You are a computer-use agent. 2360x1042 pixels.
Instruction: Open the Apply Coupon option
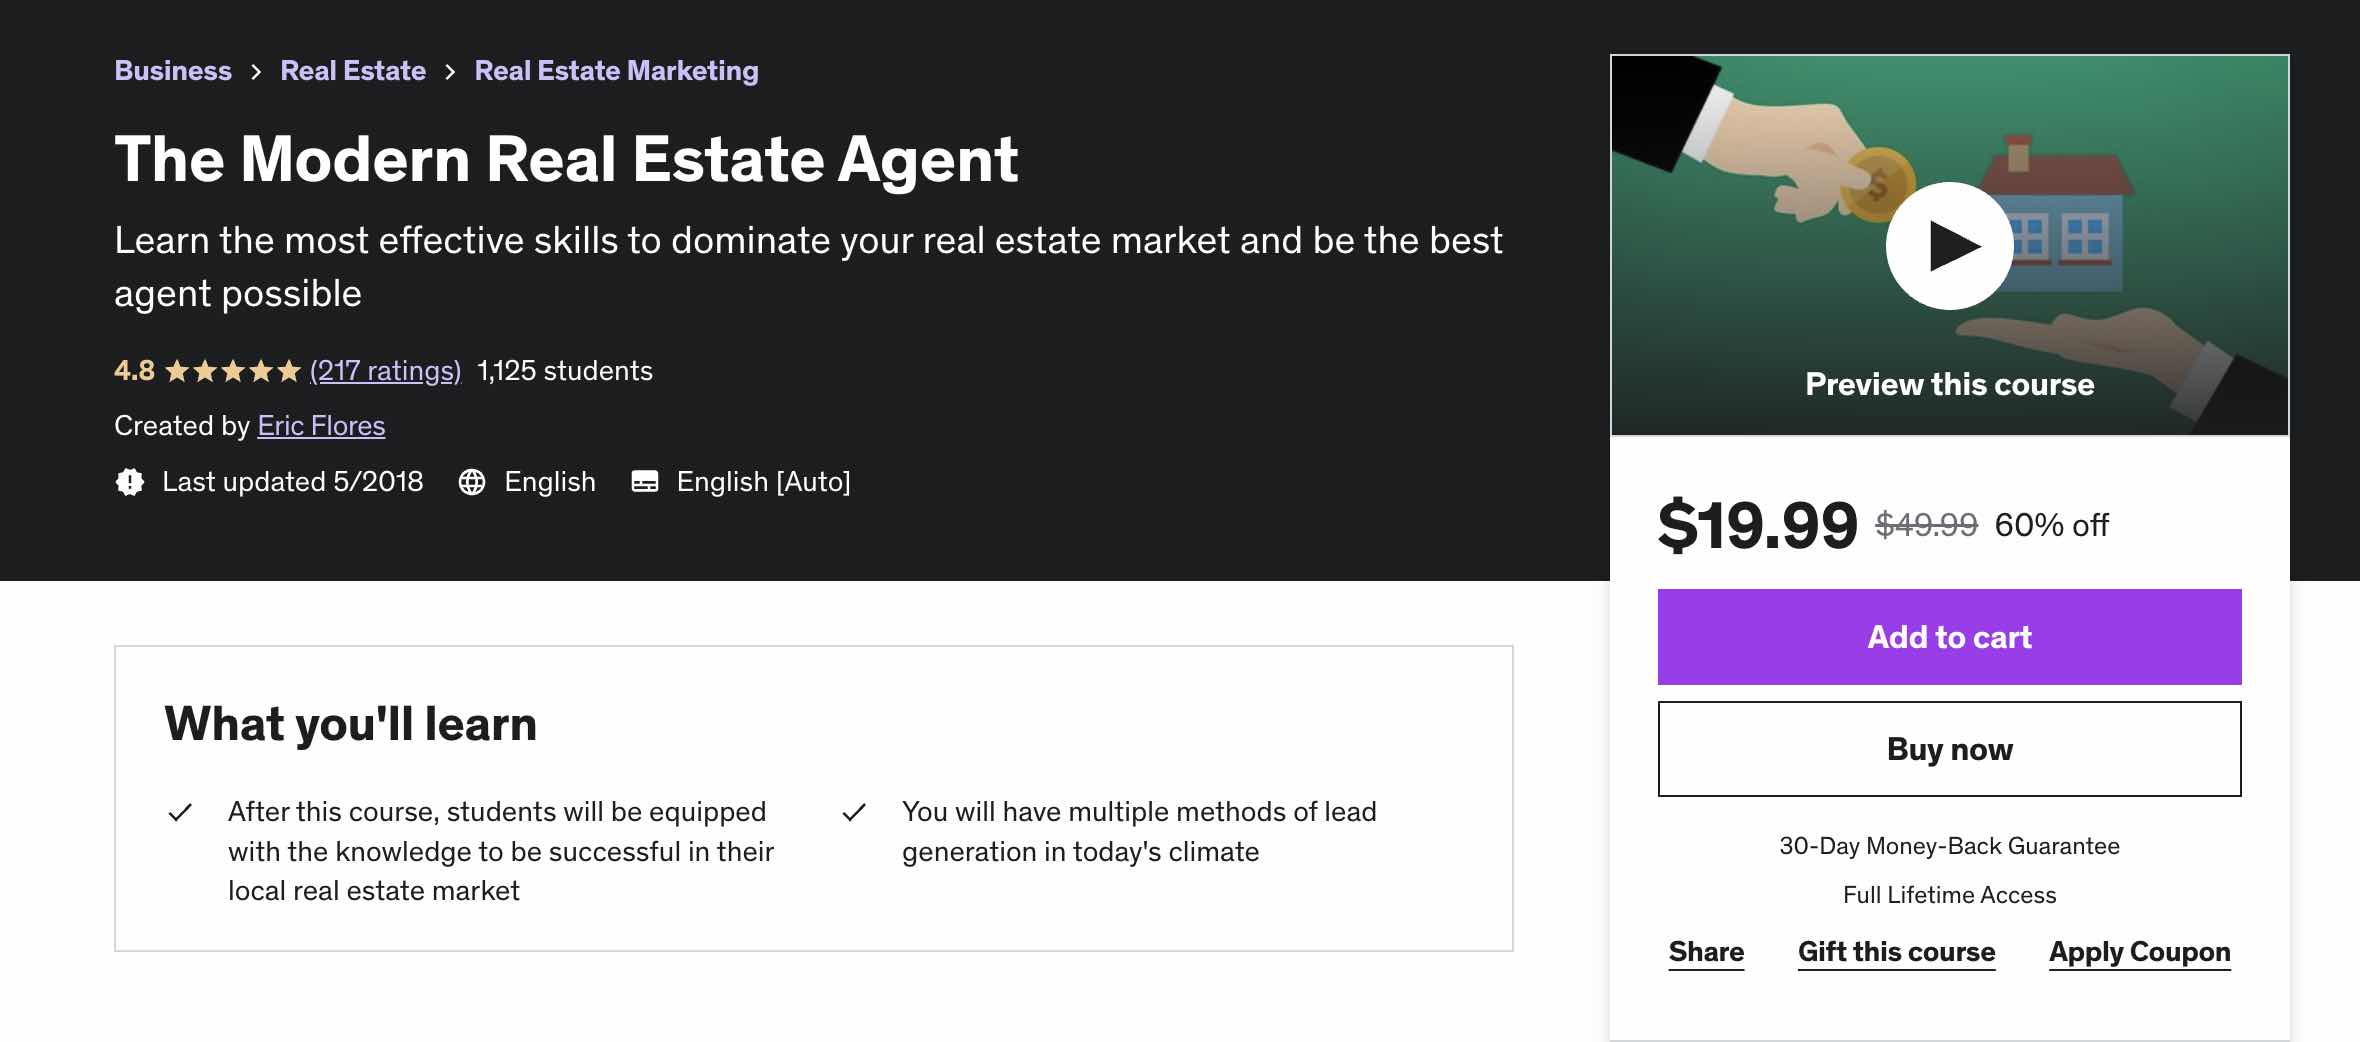click(x=2139, y=952)
